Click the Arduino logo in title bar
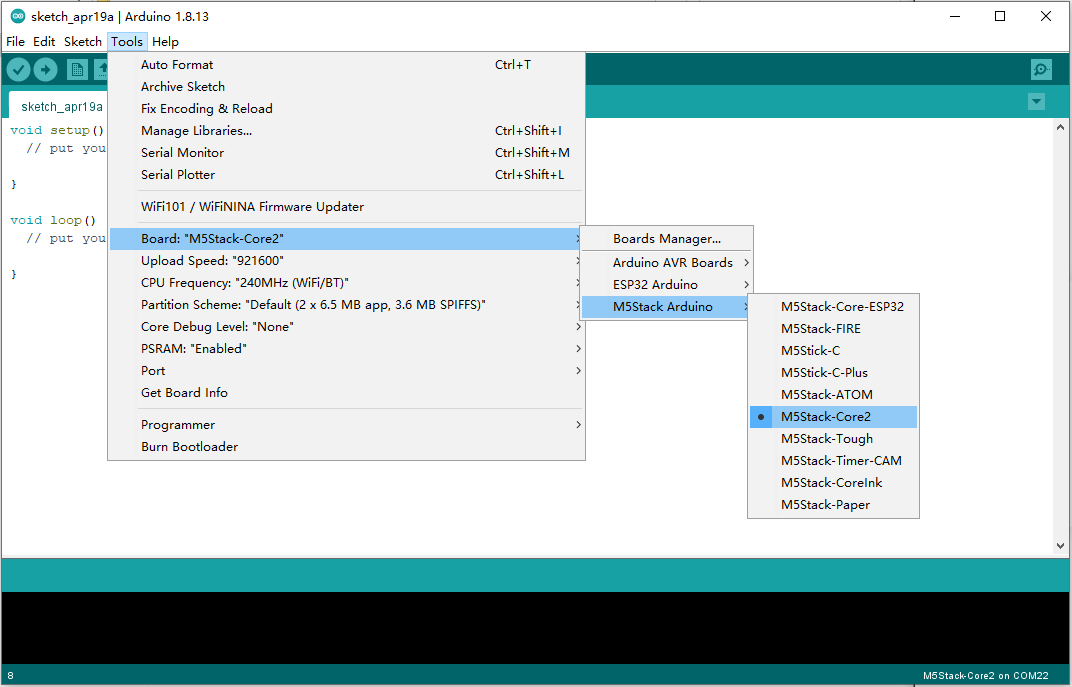The height and width of the screenshot is (687, 1072). point(18,16)
